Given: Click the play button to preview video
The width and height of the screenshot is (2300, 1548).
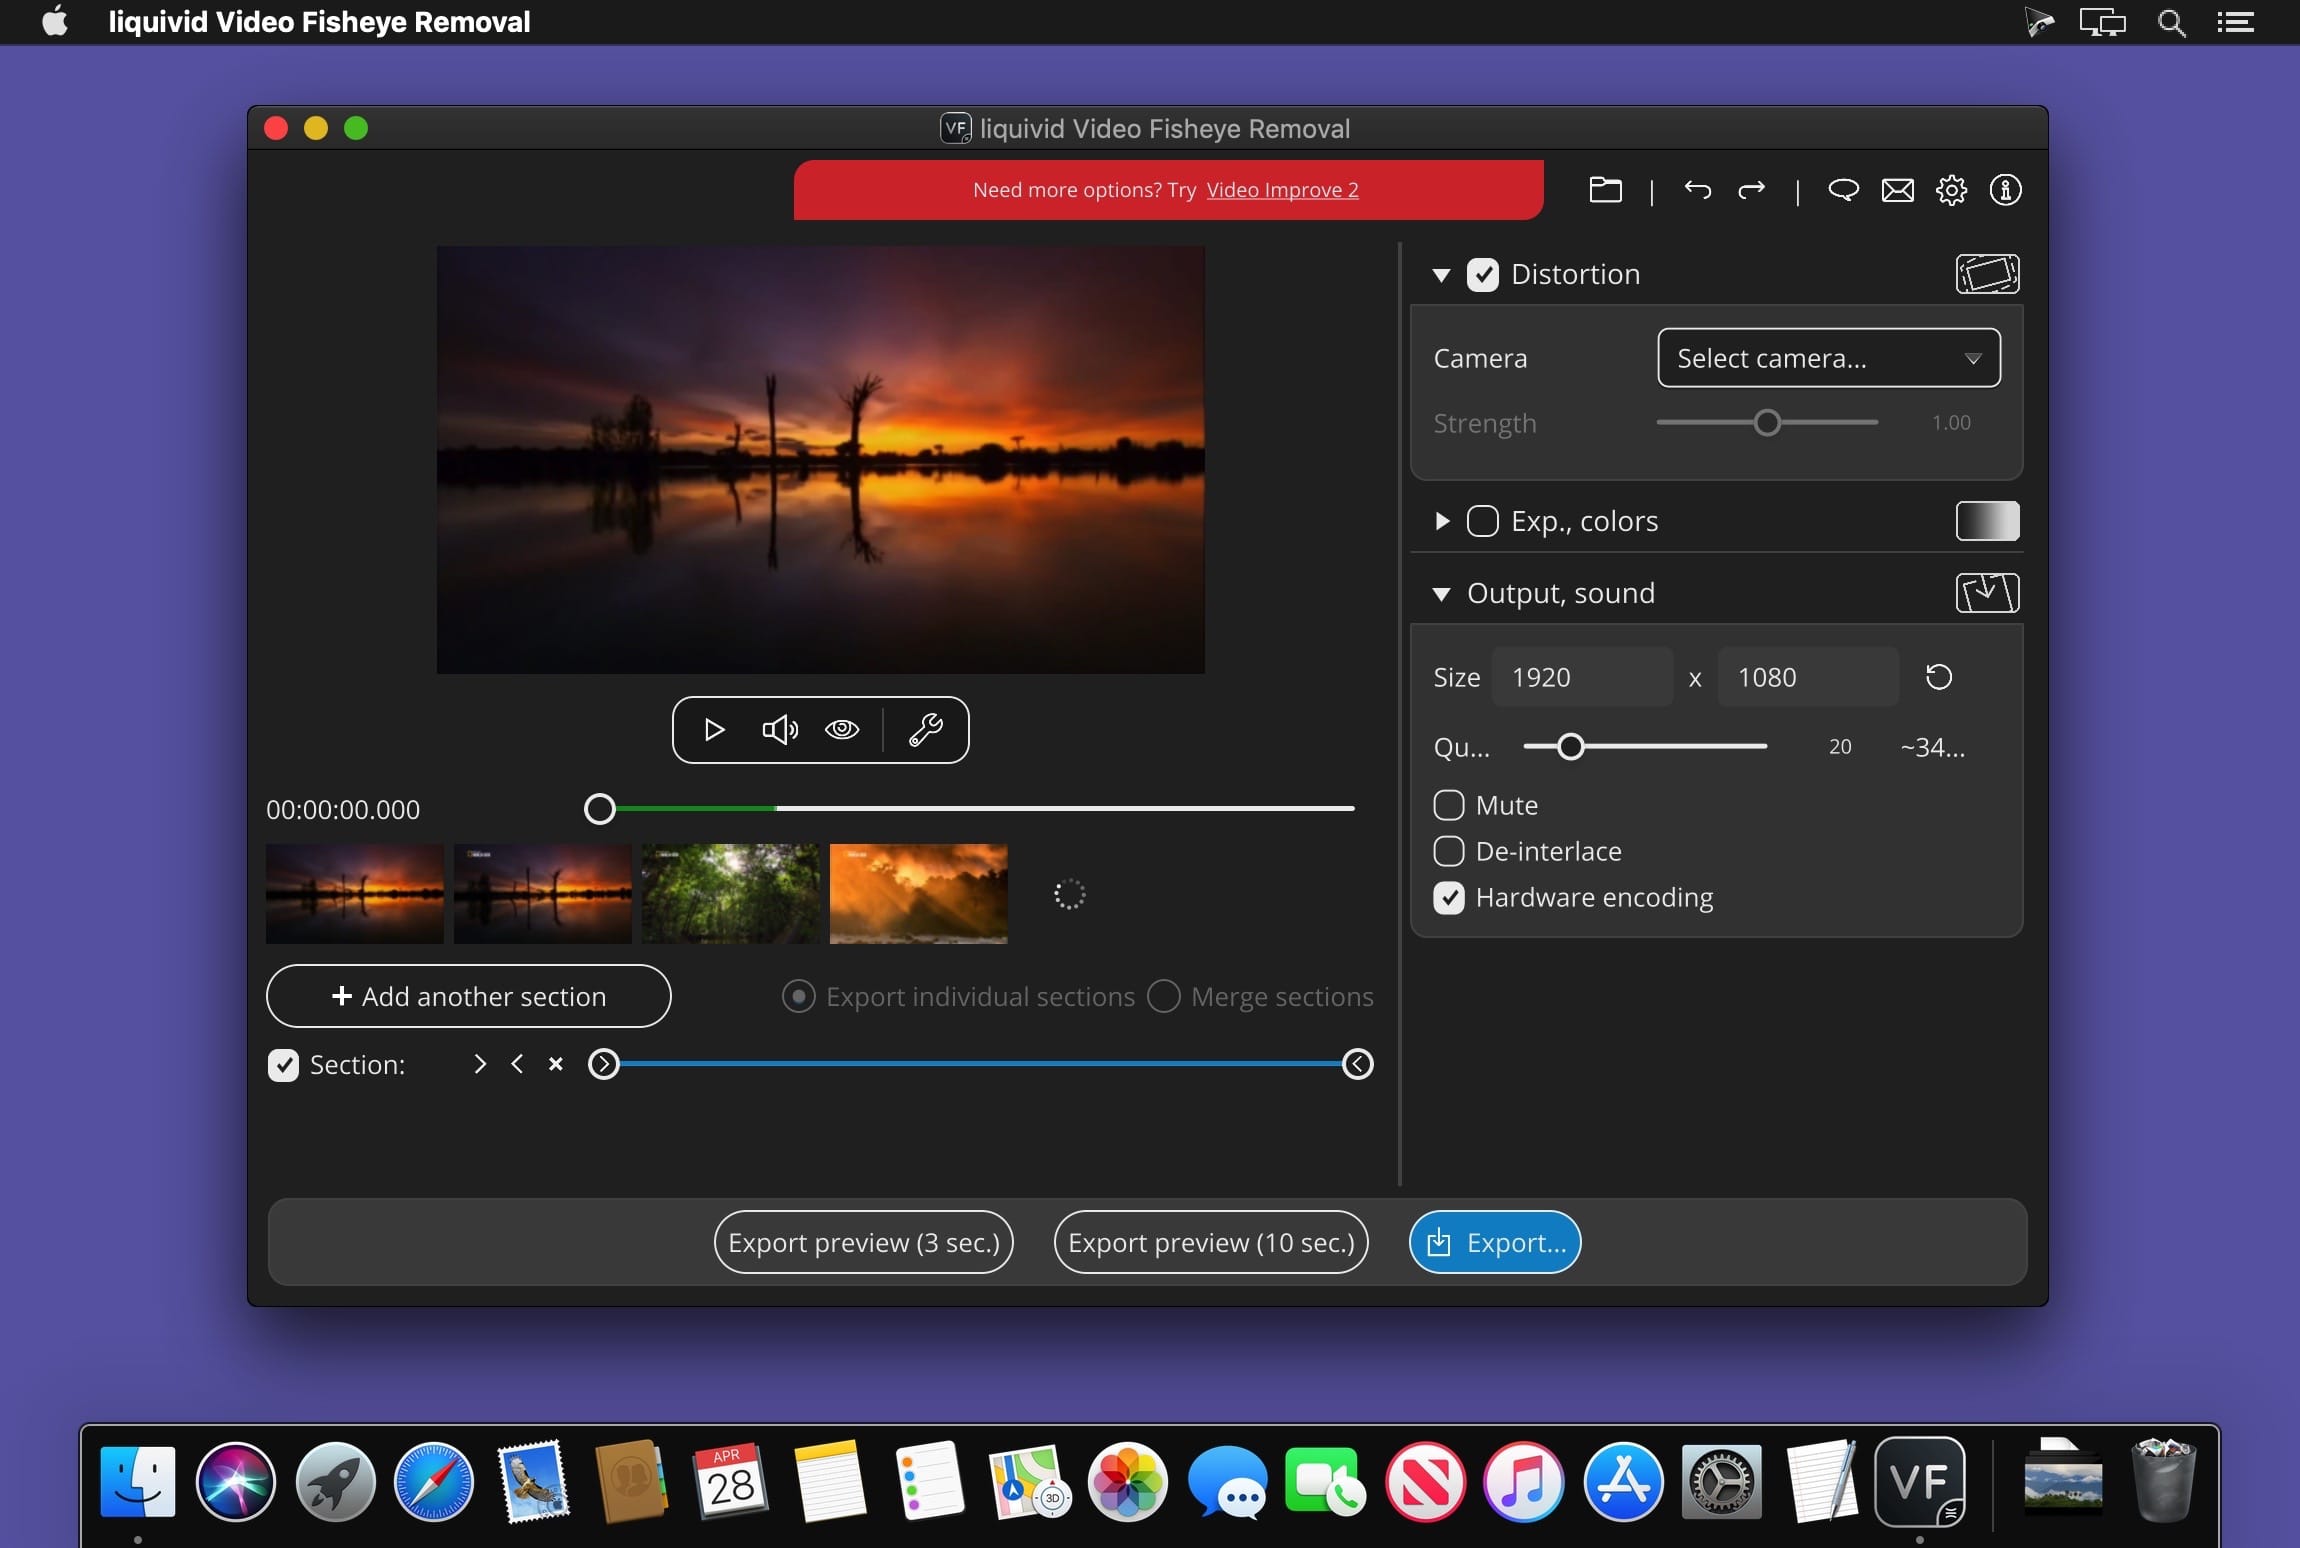Looking at the screenshot, I should click(713, 727).
